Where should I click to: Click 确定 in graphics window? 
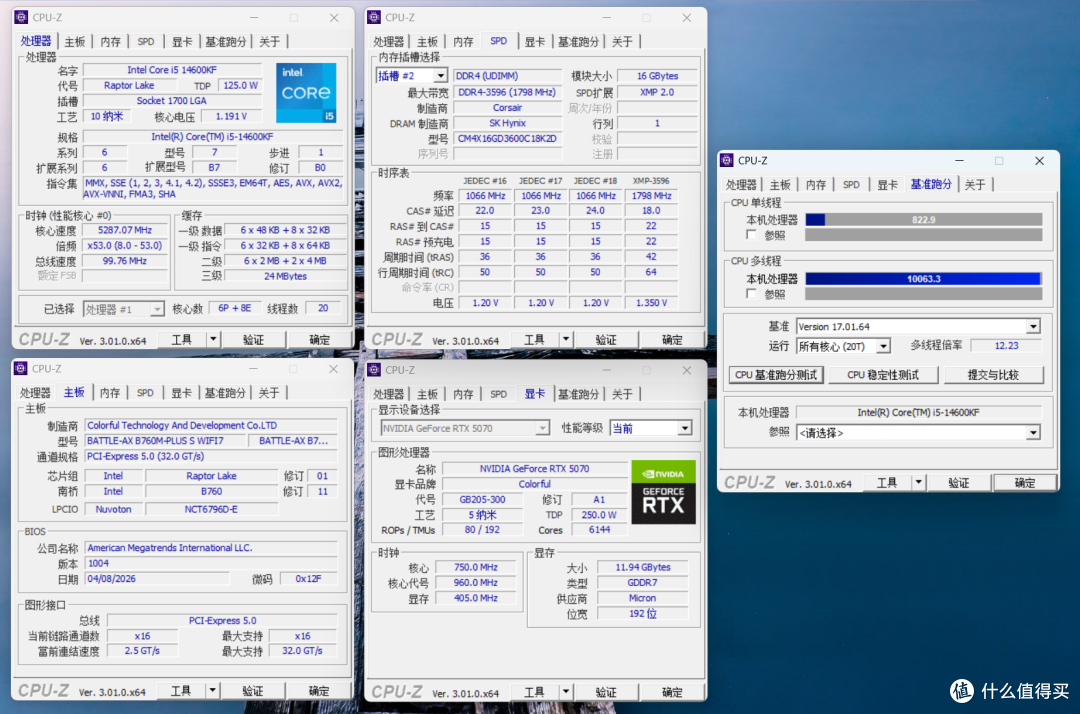pyautogui.click(x=672, y=692)
